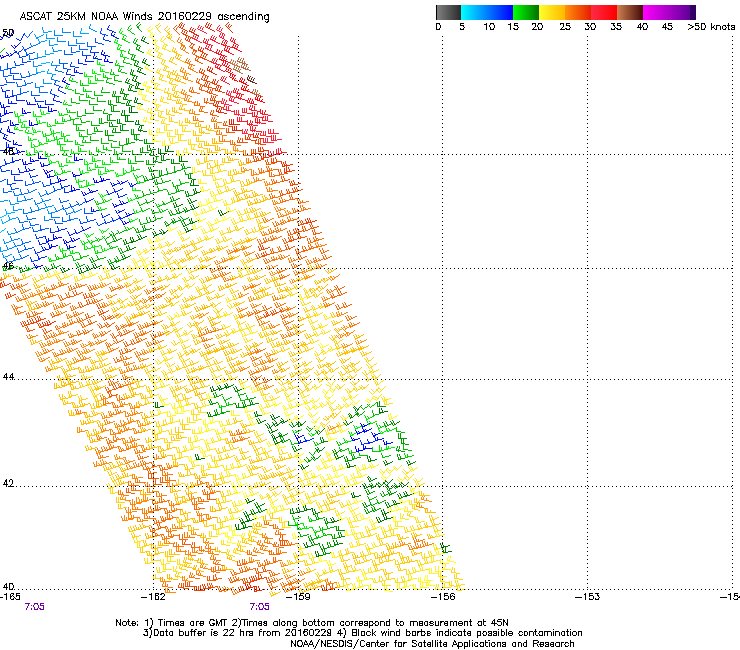This screenshot has width=740, height=650.
Task: Pick the orange 25-30 knots legend swatch
Action: tap(578, 12)
